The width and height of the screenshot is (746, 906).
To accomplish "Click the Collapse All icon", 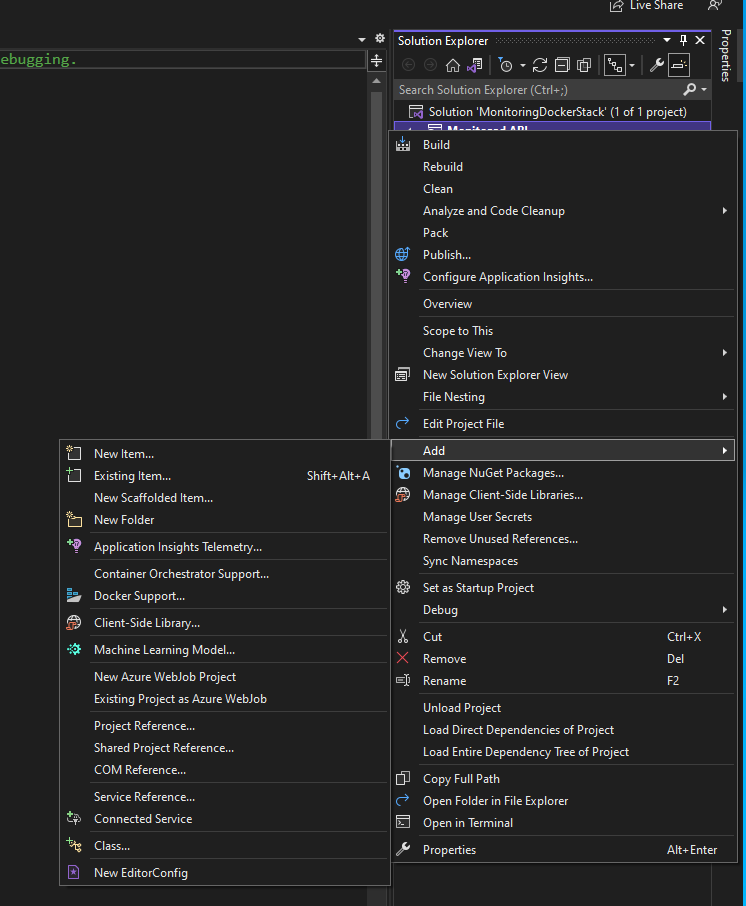I will (x=562, y=65).
